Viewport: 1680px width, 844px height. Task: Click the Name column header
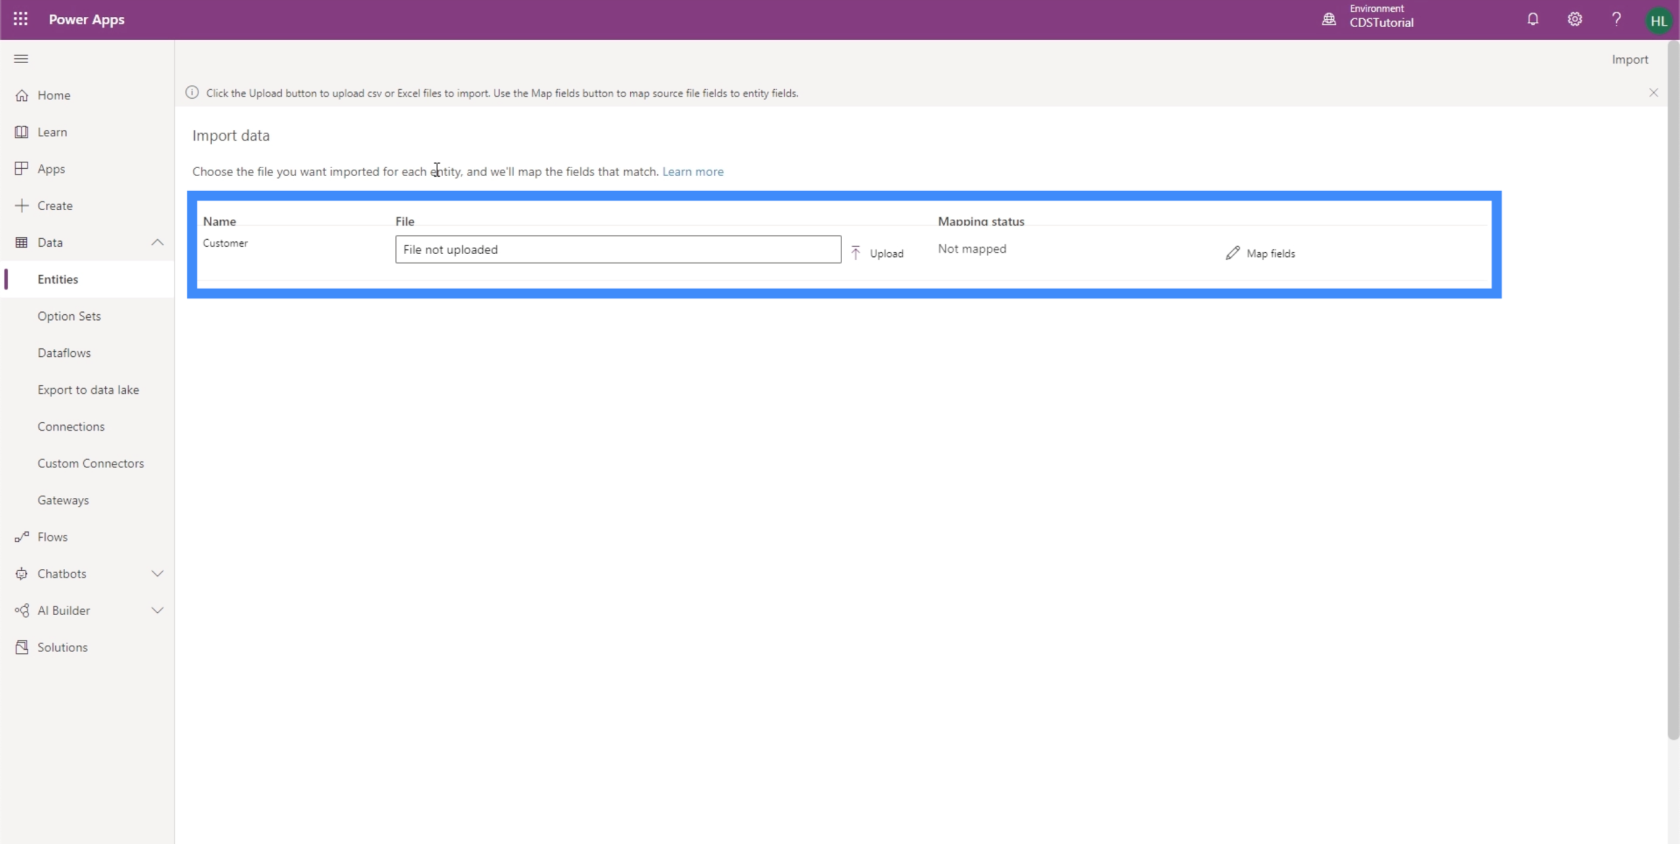(219, 221)
